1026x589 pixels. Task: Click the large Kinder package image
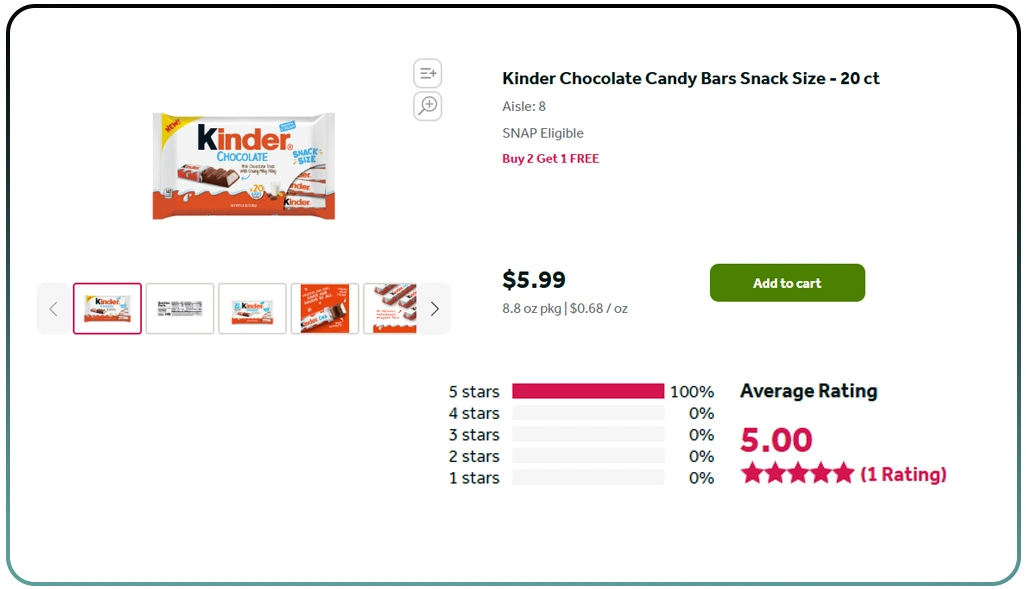pos(244,166)
